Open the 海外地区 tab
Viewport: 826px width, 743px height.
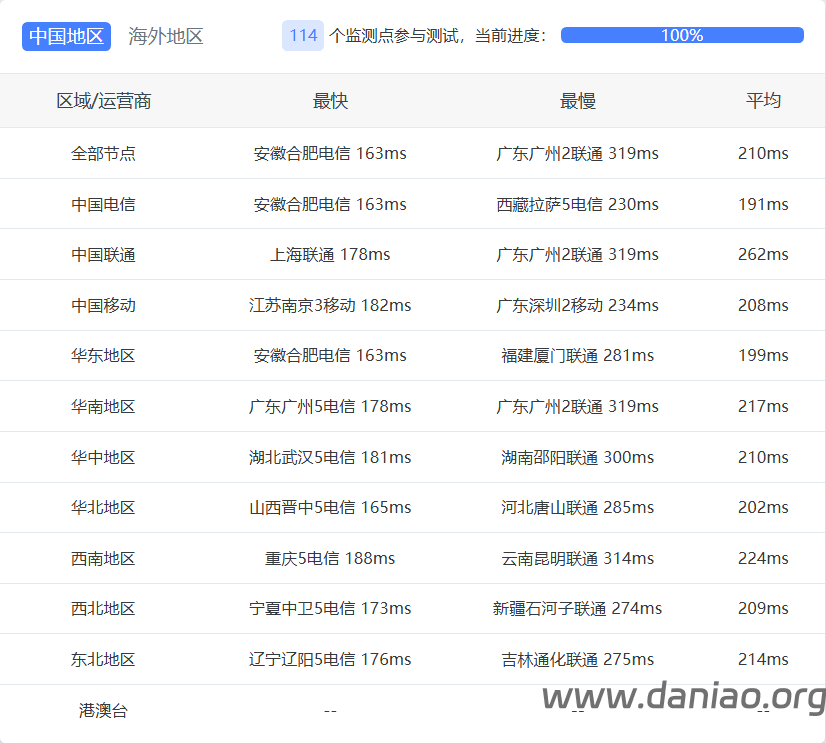pos(165,36)
